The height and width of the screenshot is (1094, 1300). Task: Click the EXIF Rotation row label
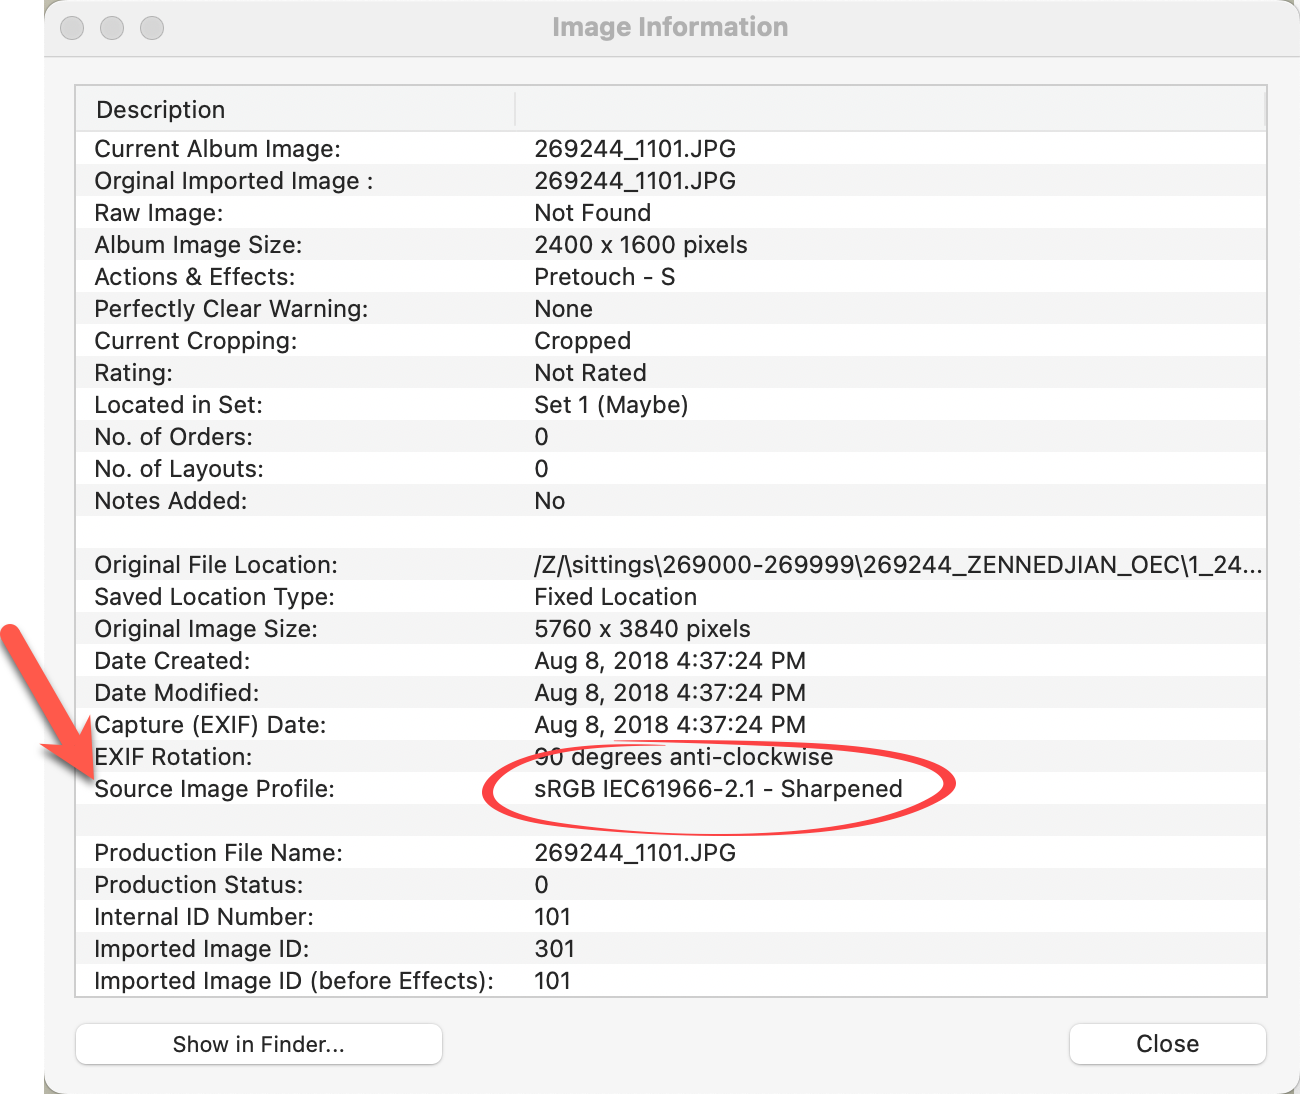(173, 757)
